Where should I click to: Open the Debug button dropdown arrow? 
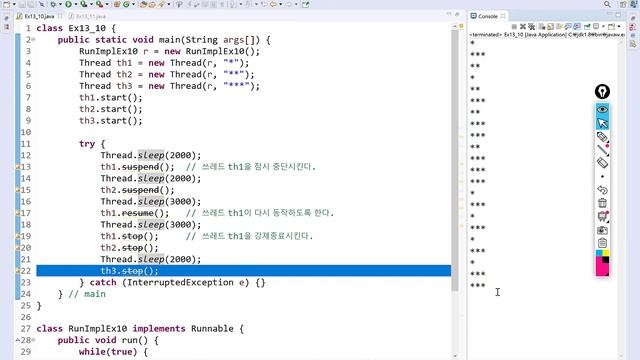pyautogui.click(x=60, y=4)
